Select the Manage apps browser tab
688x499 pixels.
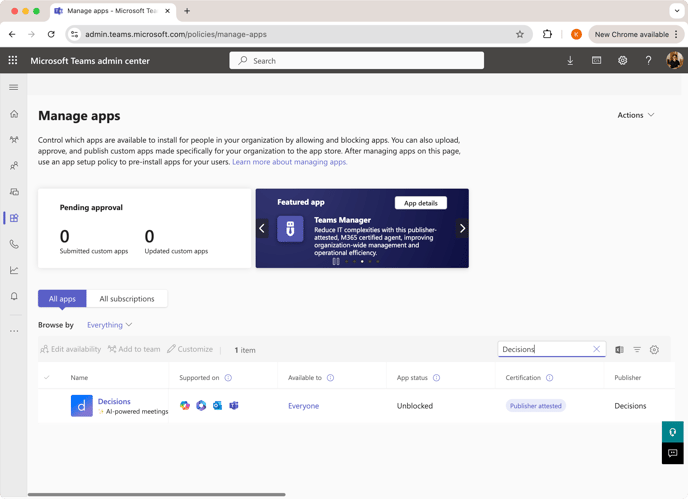click(x=113, y=11)
